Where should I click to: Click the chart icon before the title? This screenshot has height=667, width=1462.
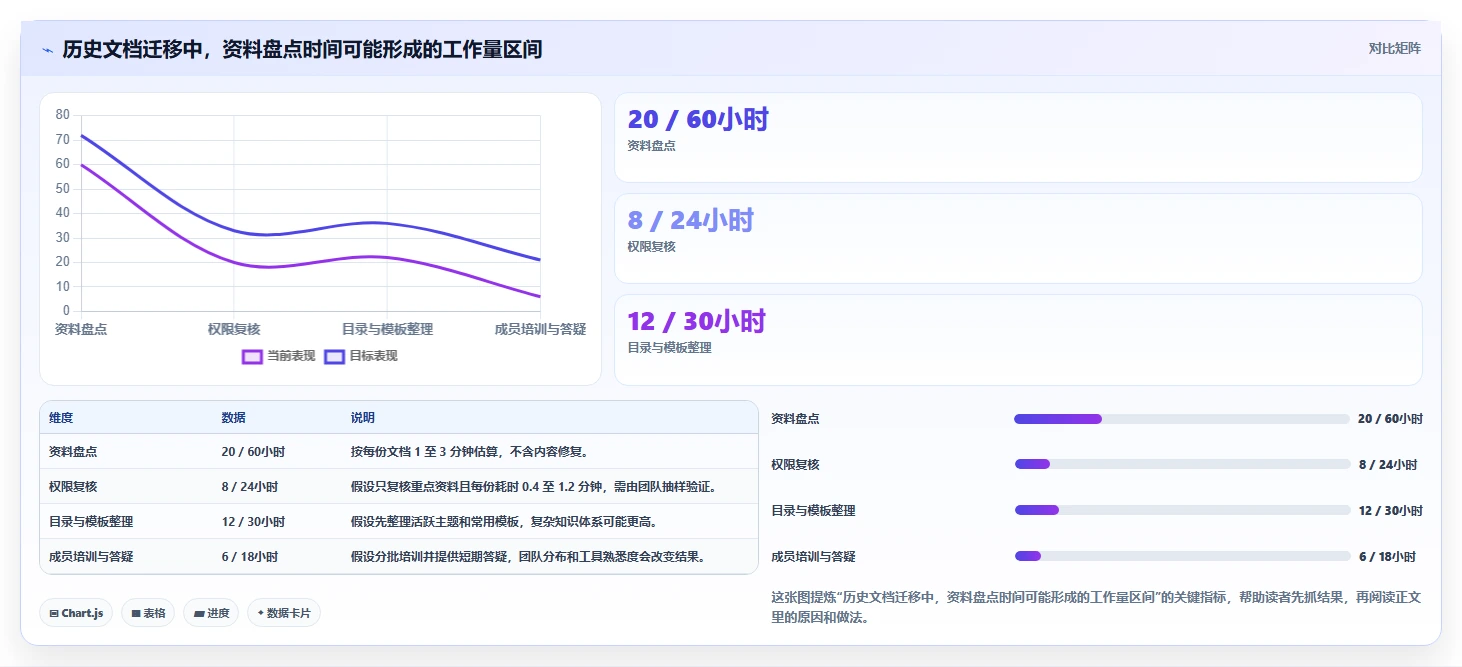[48, 49]
